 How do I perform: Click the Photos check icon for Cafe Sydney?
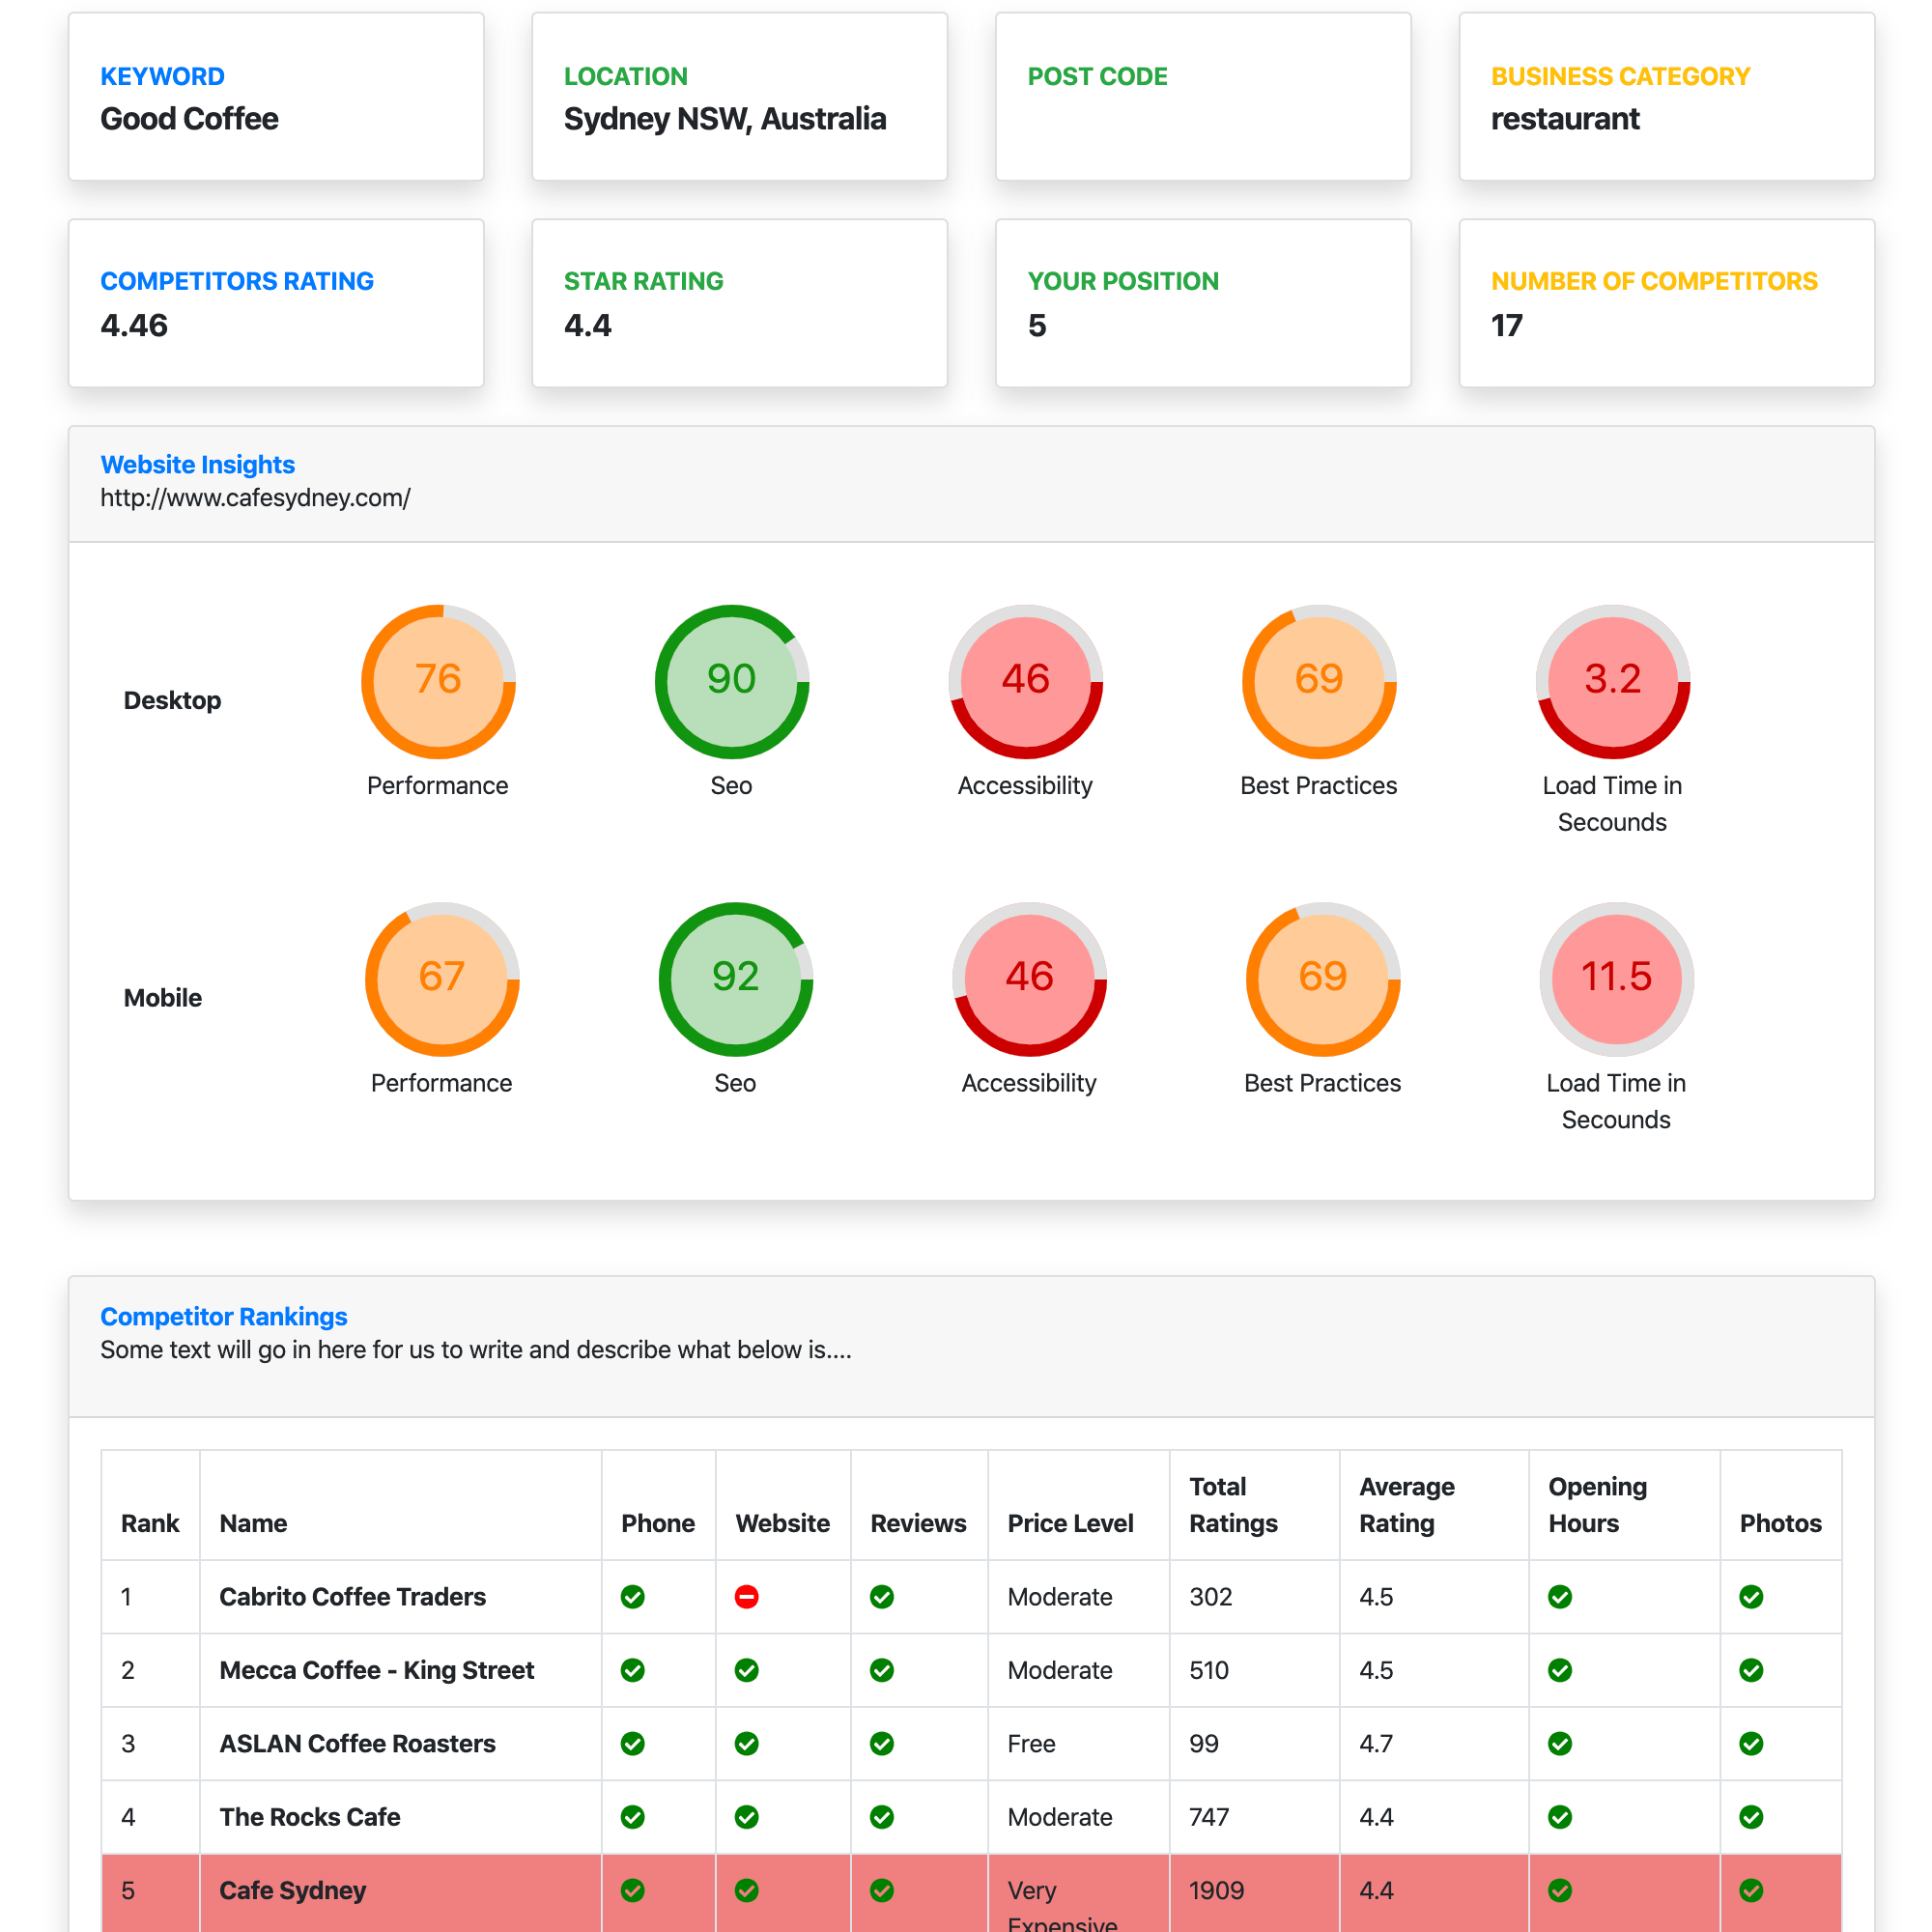[1751, 1890]
